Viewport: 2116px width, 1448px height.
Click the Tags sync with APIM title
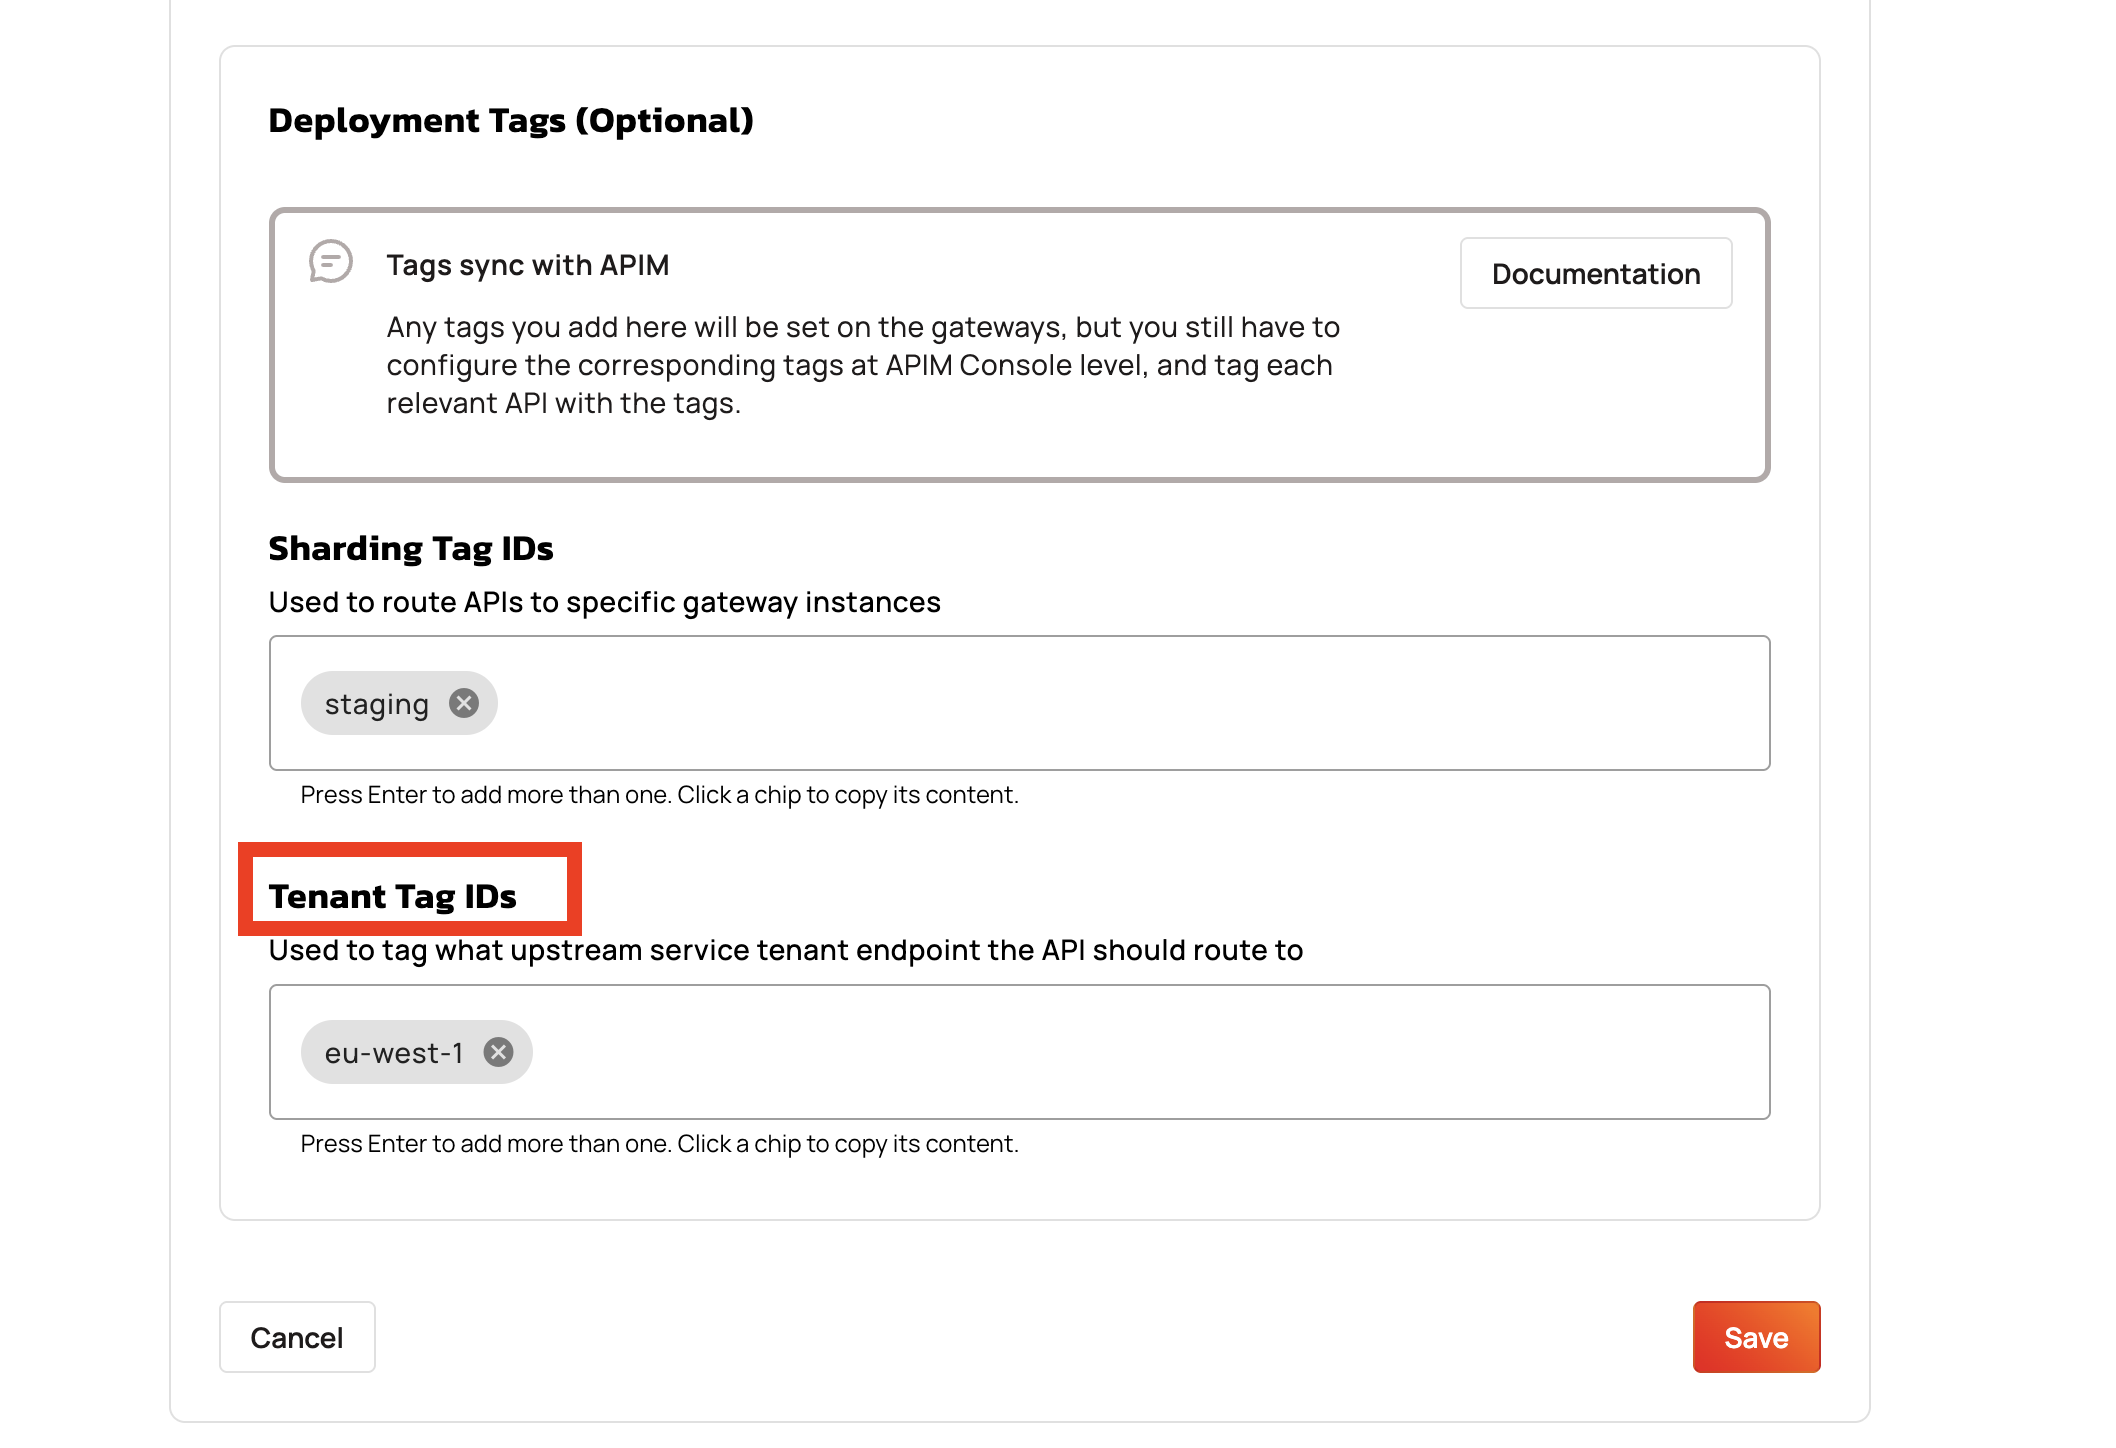pyautogui.click(x=527, y=265)
